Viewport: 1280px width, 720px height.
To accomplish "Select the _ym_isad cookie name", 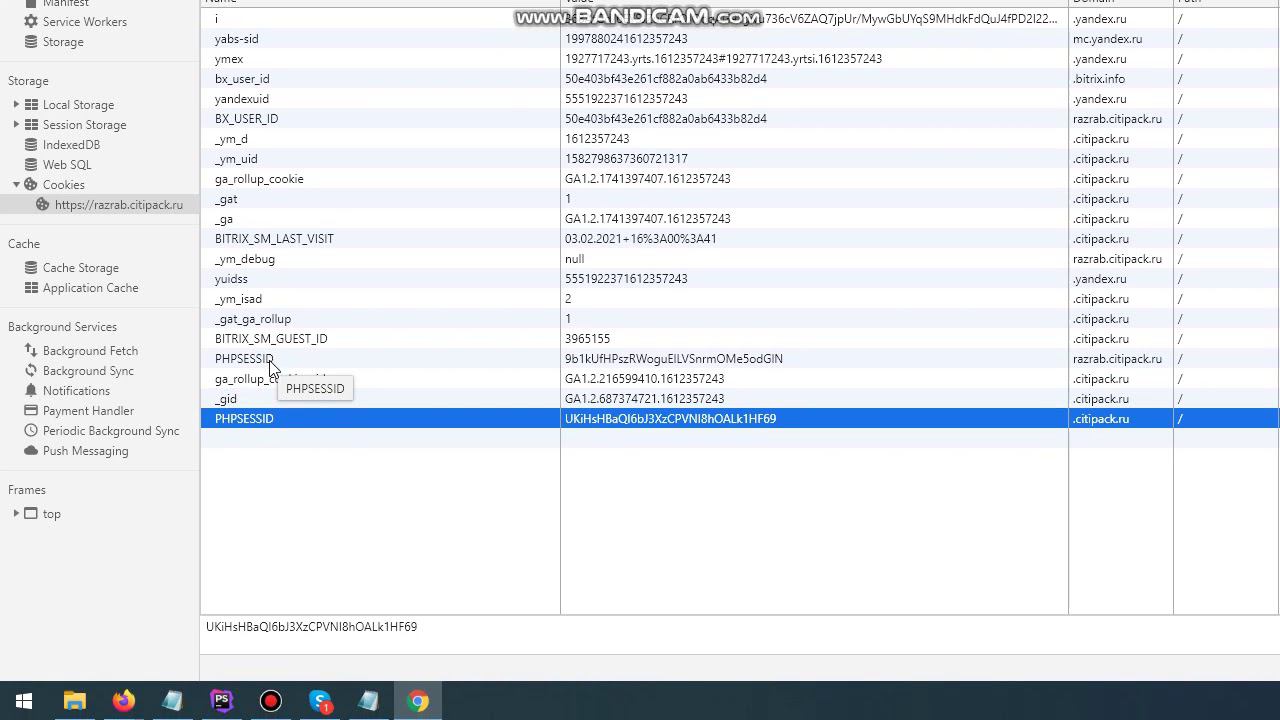I will tap(238, 298).
